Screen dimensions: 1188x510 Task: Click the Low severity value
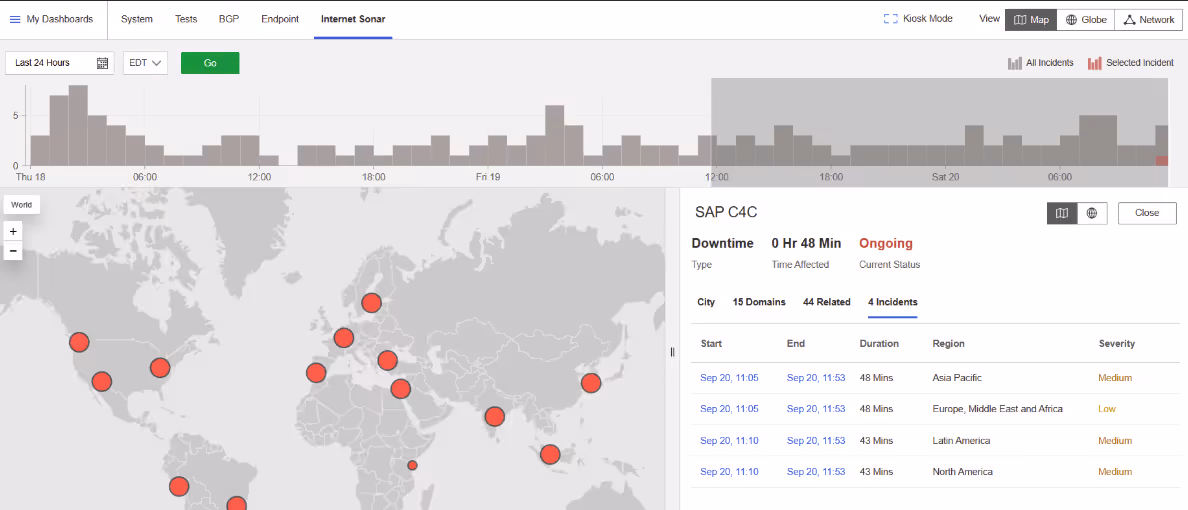click(1107, 408)
